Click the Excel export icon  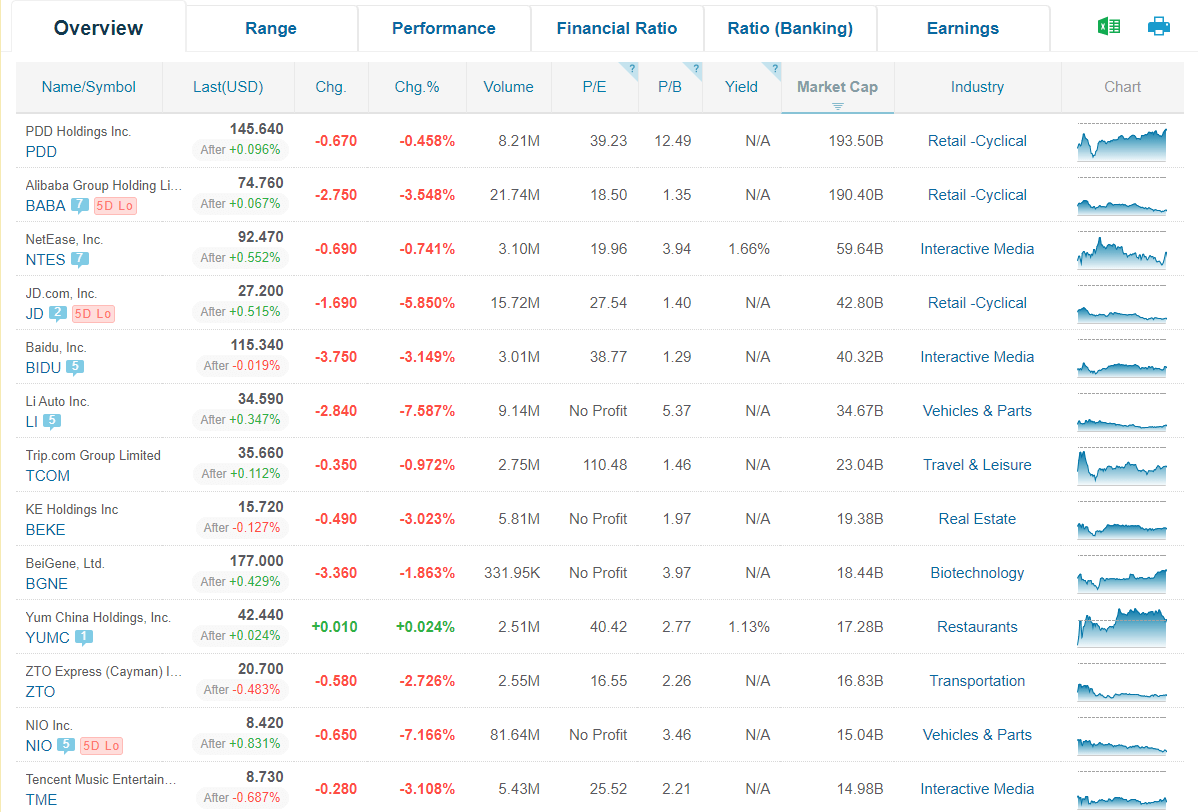coord(1109,27)
